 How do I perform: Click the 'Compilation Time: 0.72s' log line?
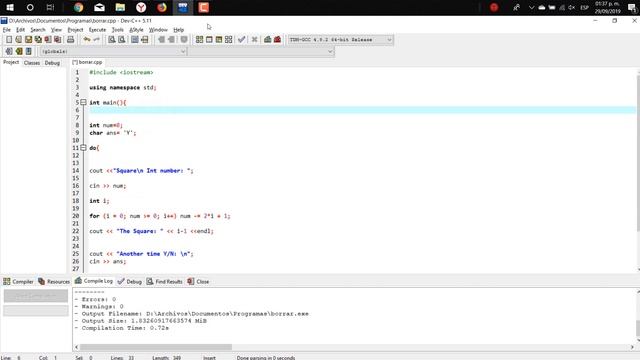click(122, 328)
